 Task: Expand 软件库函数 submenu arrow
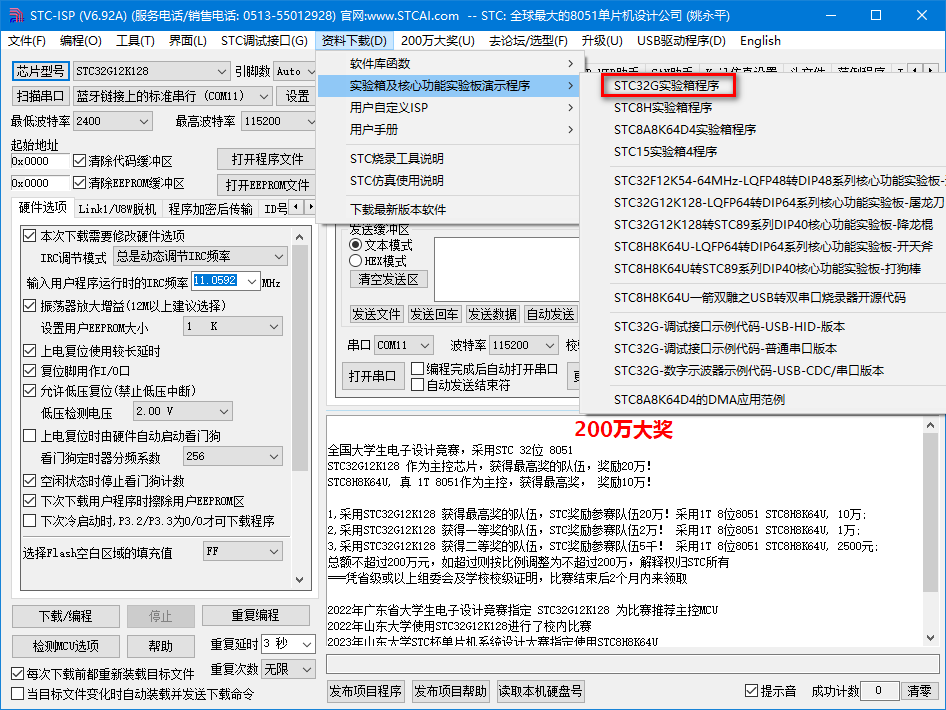click(570, 63)
